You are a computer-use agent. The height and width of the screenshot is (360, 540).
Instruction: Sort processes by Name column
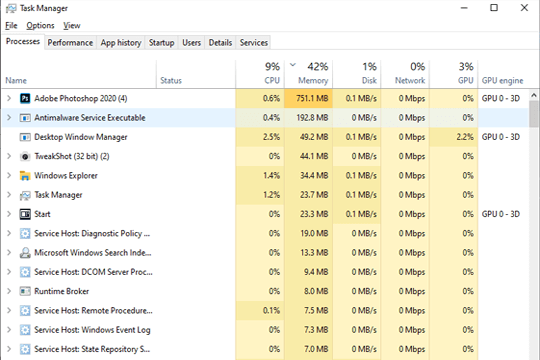click(x=79, y=74)
